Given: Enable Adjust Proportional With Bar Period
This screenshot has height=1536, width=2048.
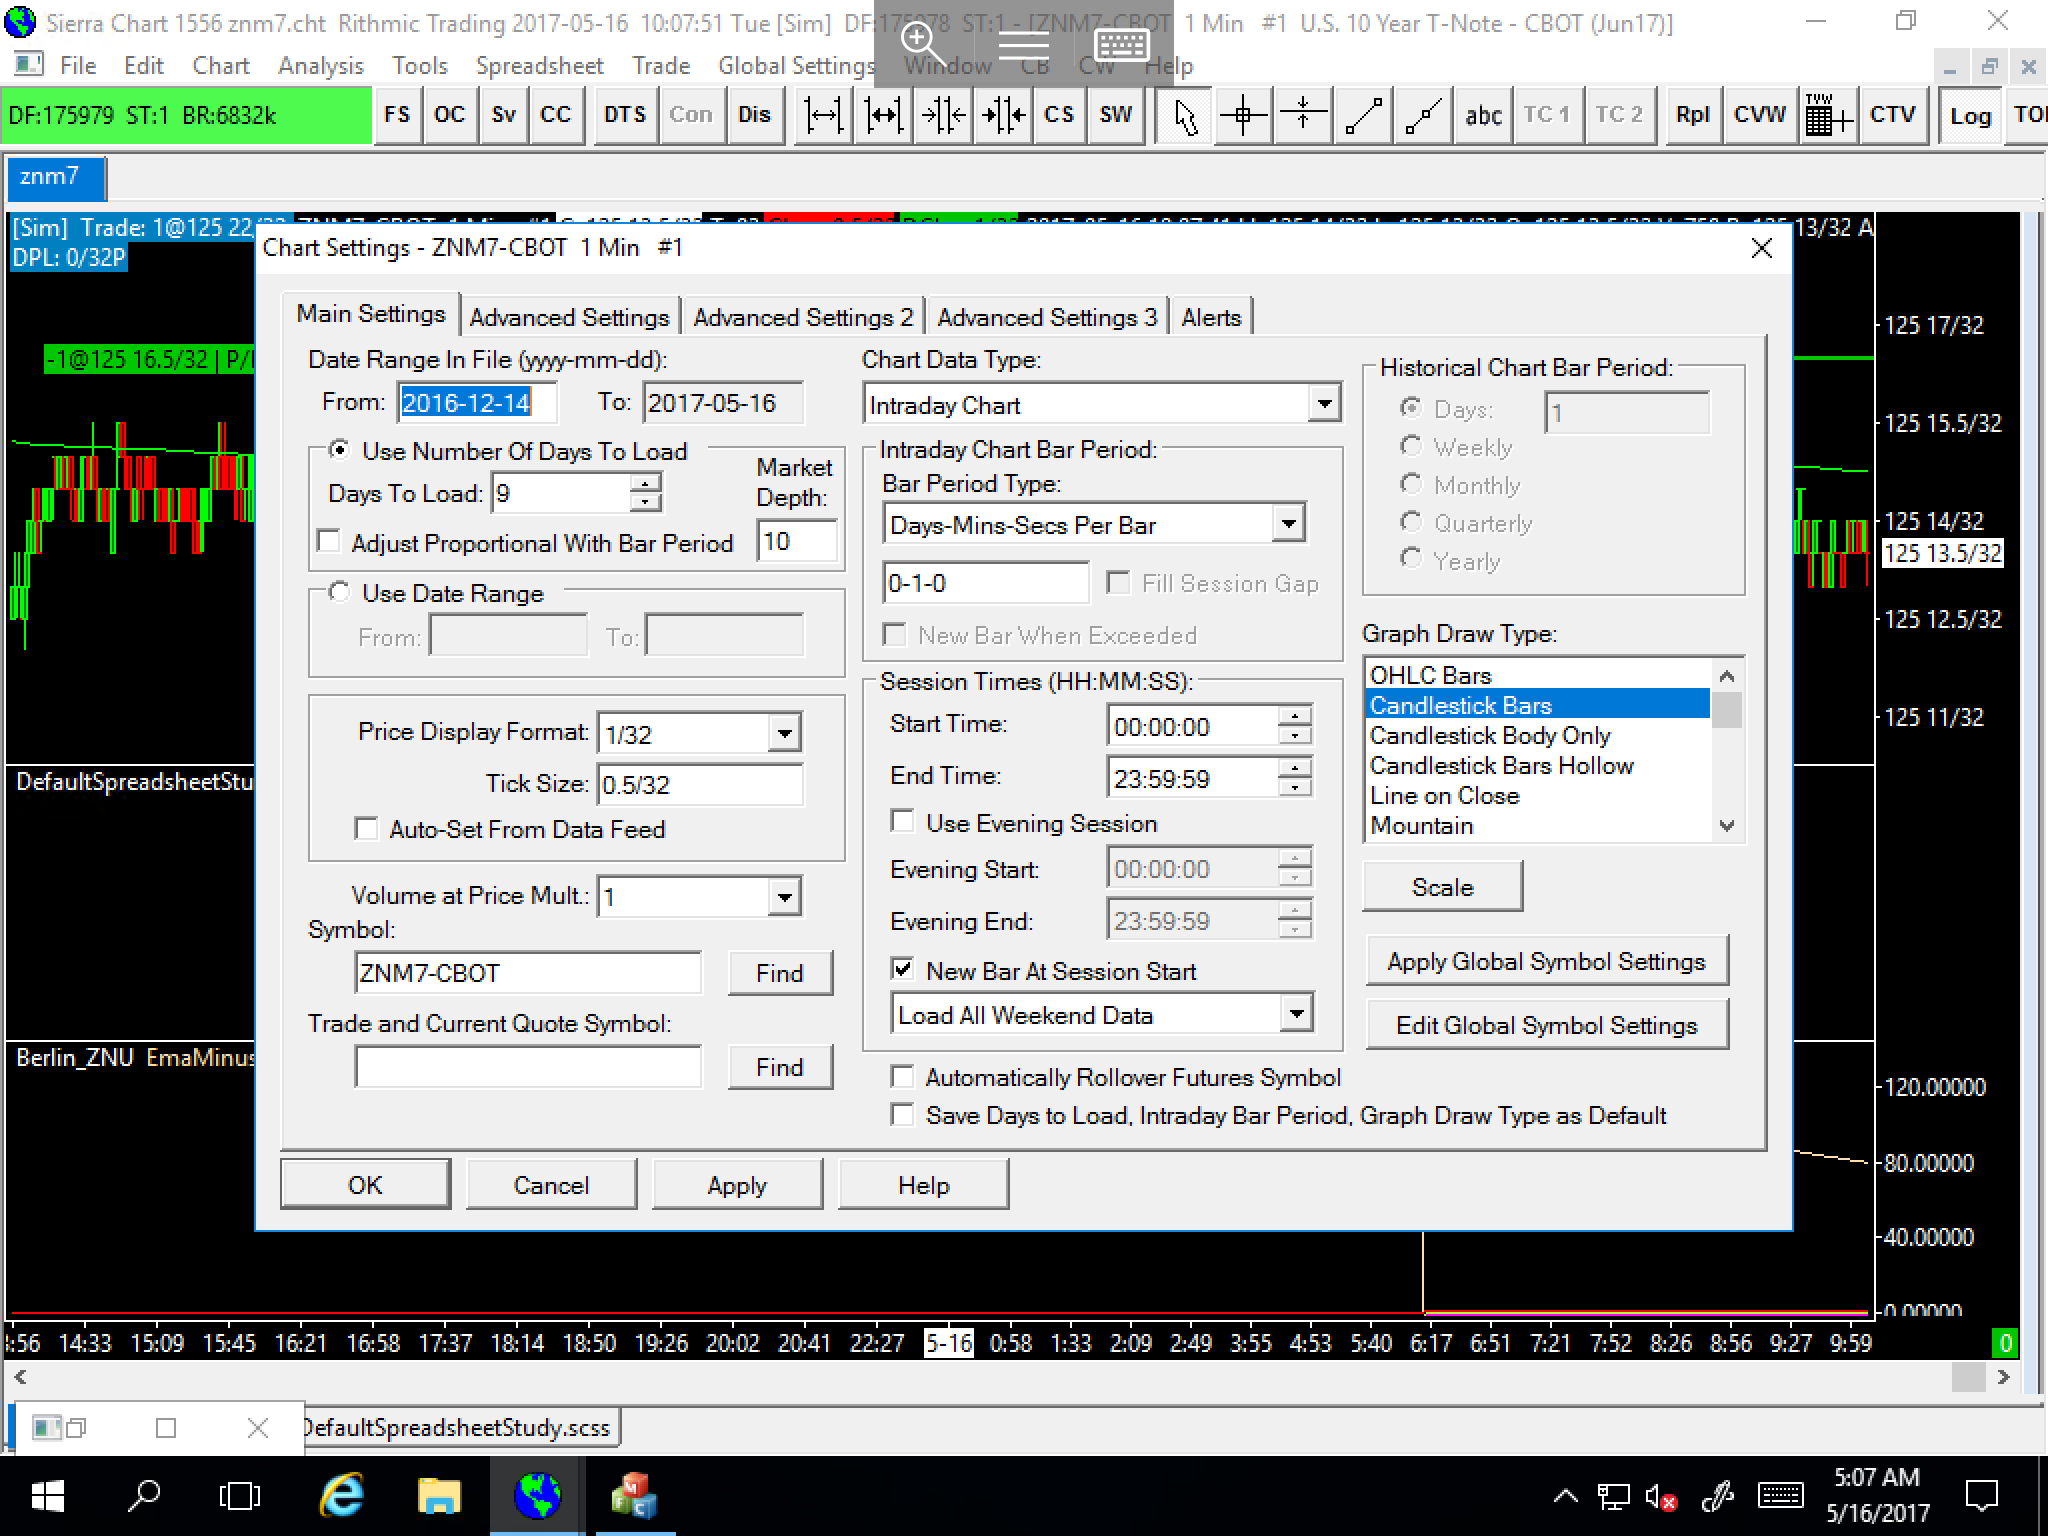Looking at the screenshot, I should [329, 542].
